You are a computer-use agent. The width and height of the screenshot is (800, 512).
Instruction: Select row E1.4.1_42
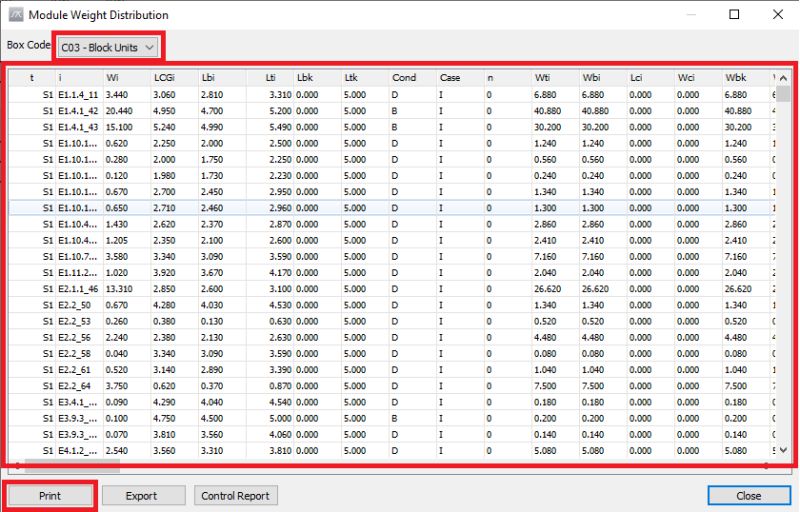coord(392,111)
